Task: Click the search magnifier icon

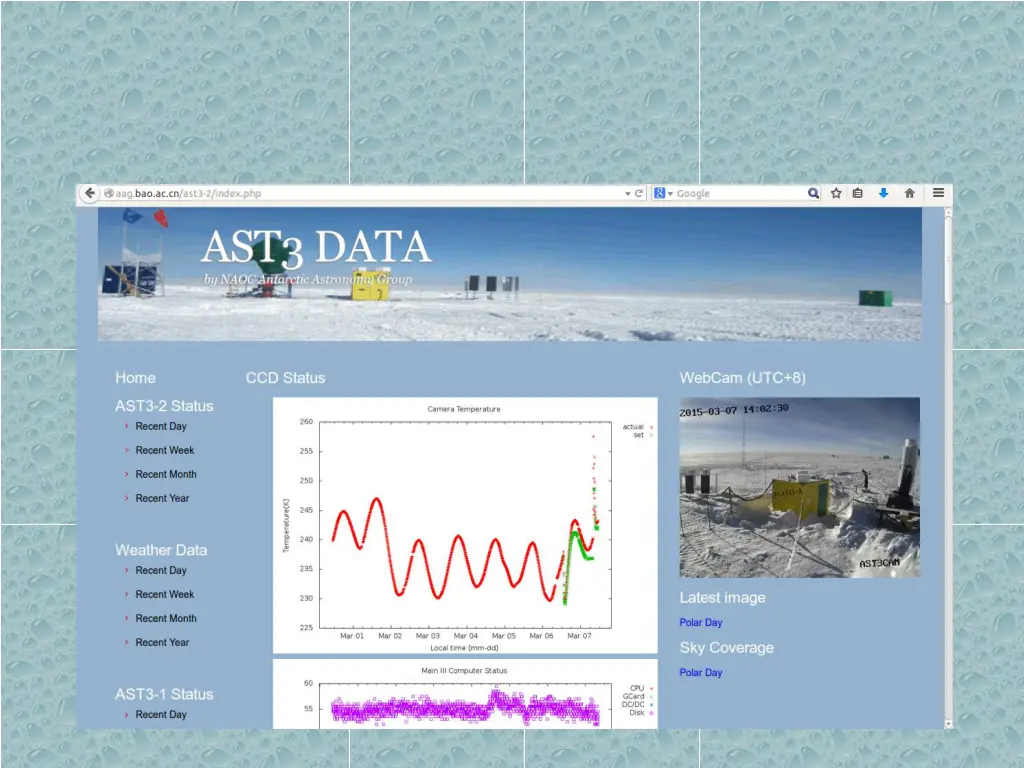Action: 813,193
